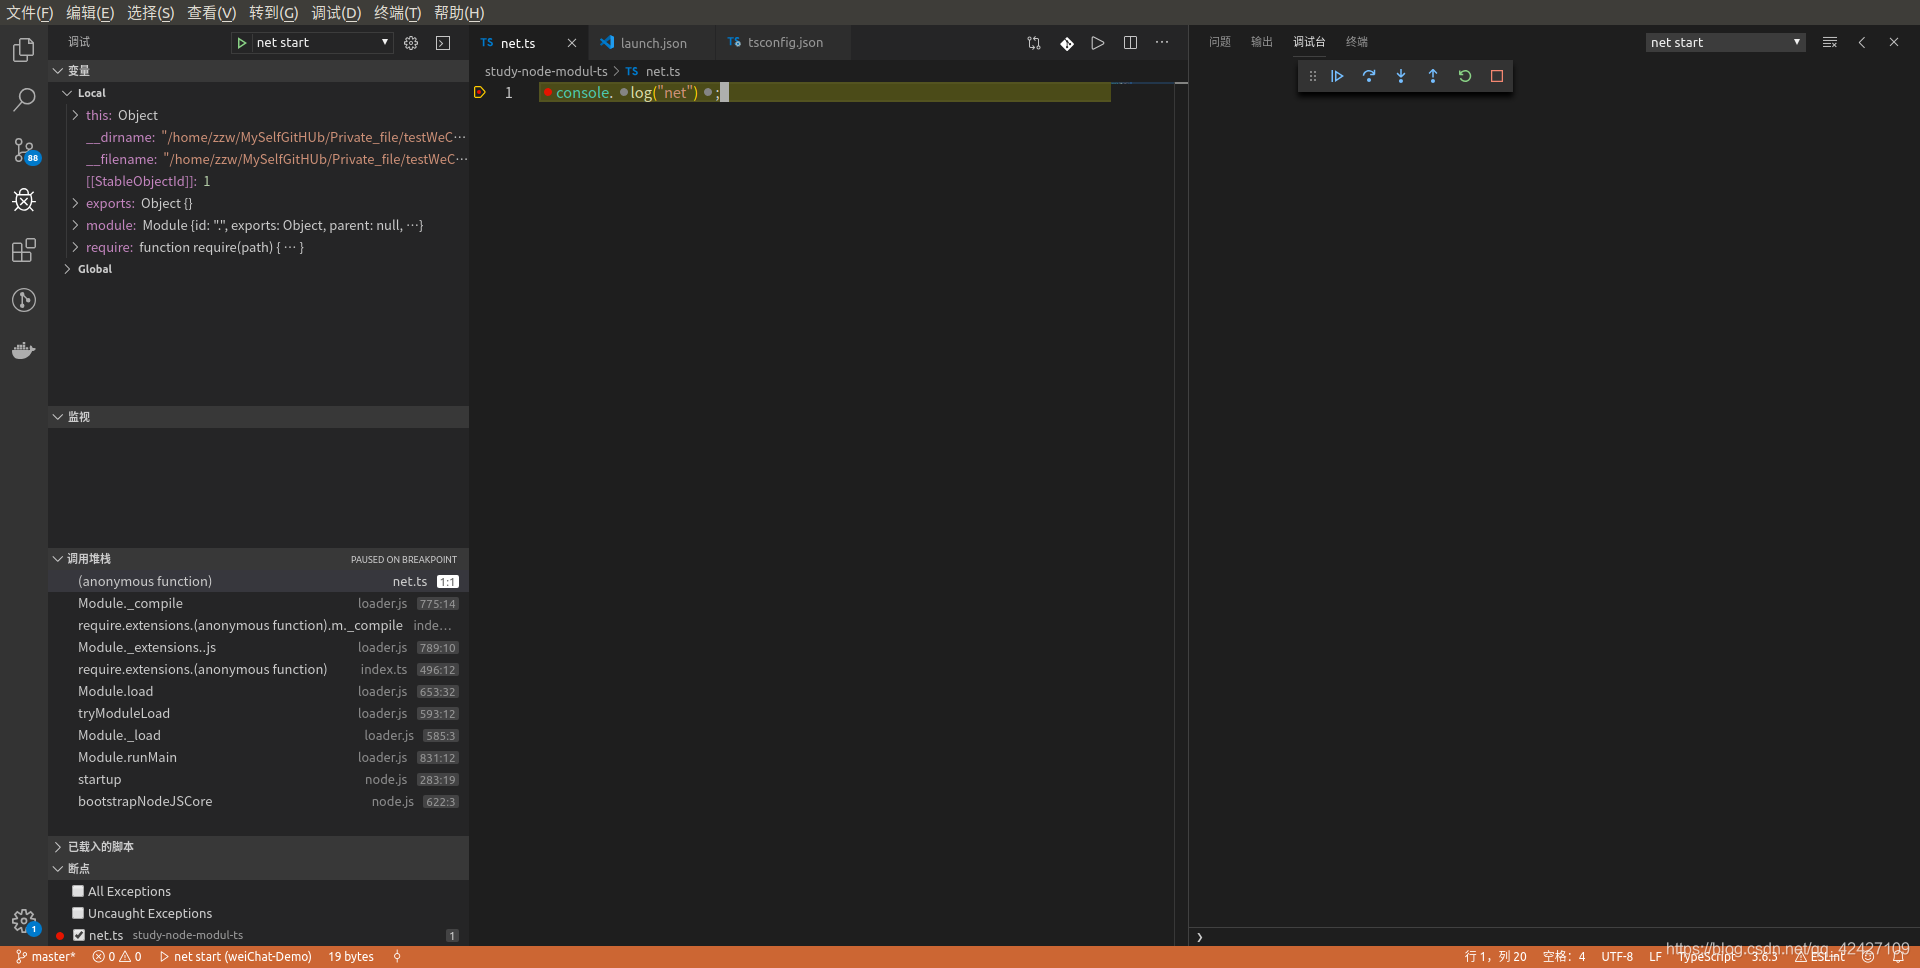Switch to the 终端 terminal panel tab
This screenshot has height=968, width=1920.
pyautogui.click(x=1357, y=42)
